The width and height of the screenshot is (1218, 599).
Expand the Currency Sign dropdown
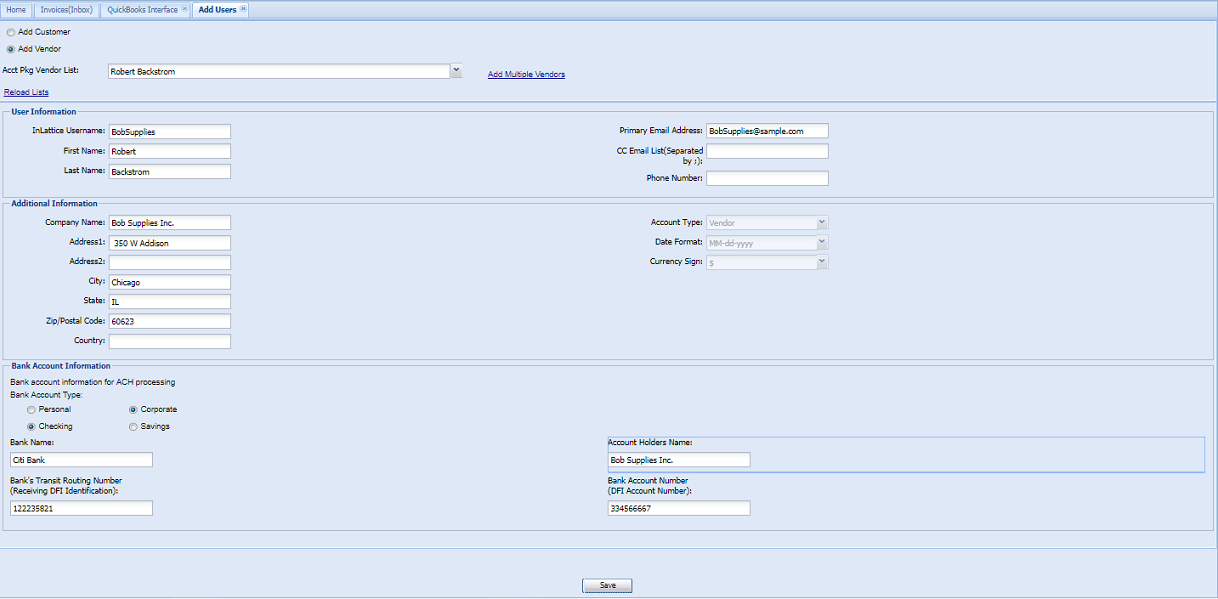coord(822,262)
